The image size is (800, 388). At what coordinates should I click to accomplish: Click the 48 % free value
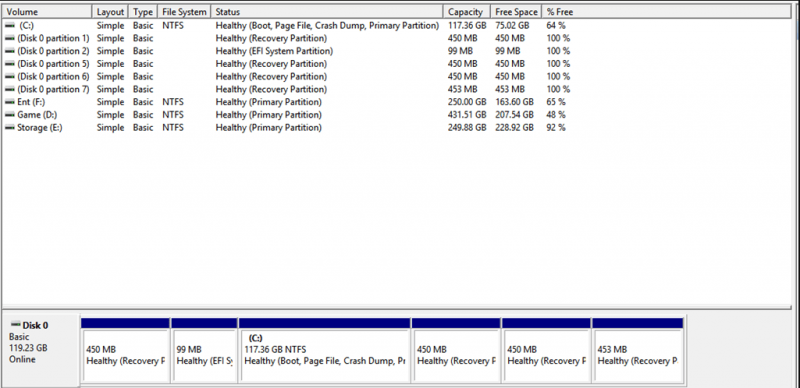[556, 115]
